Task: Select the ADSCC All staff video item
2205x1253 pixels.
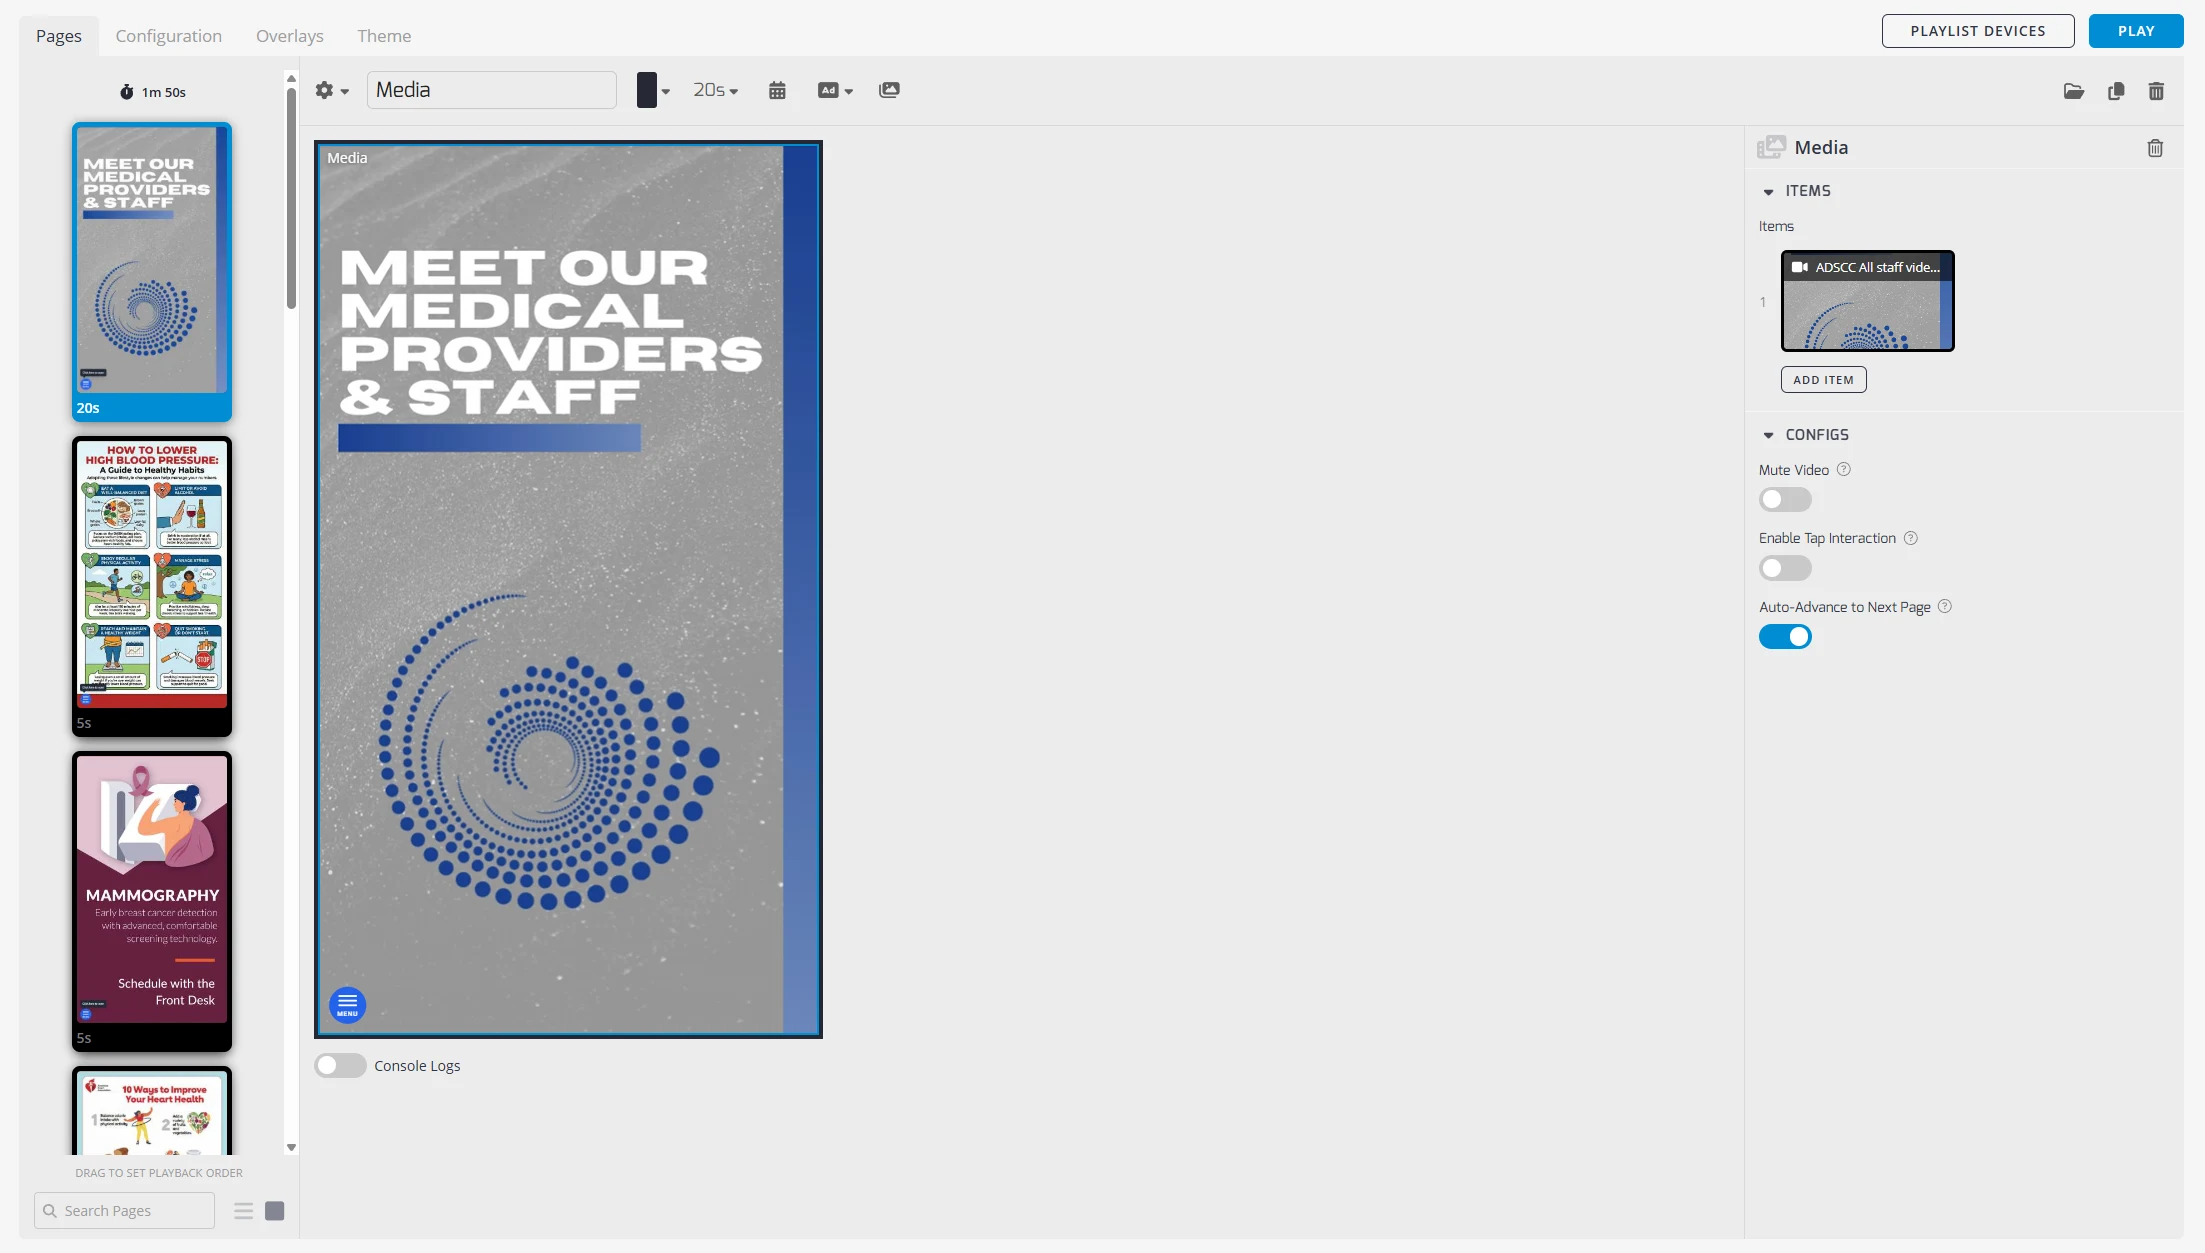Action: [x=1867, y=301]
